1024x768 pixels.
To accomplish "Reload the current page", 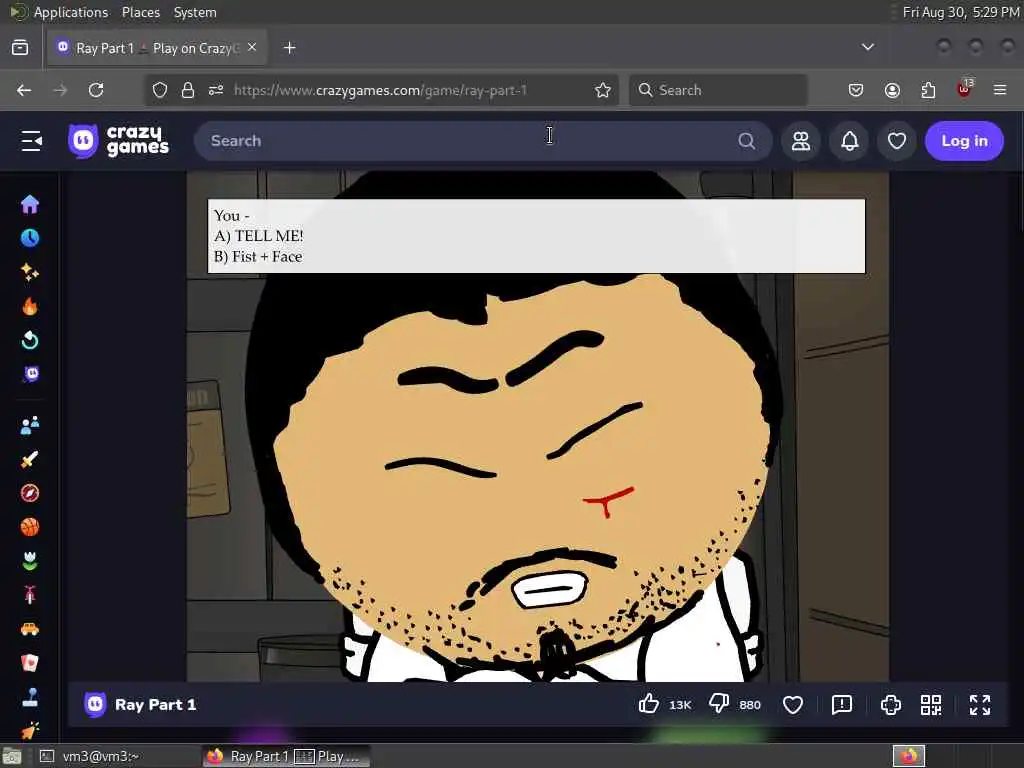I will [96, 90].
